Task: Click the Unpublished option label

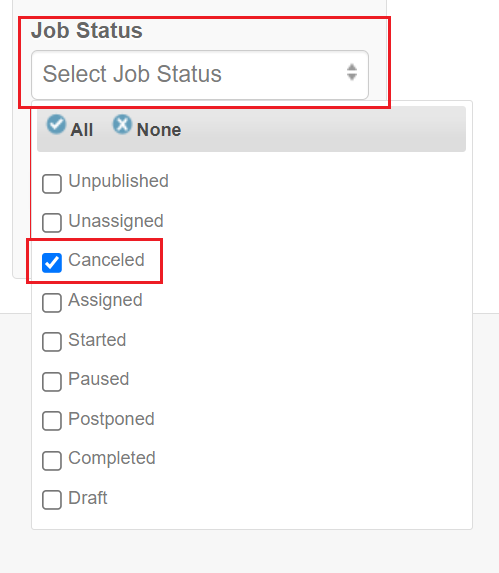Action: click(x=118, y=181)
